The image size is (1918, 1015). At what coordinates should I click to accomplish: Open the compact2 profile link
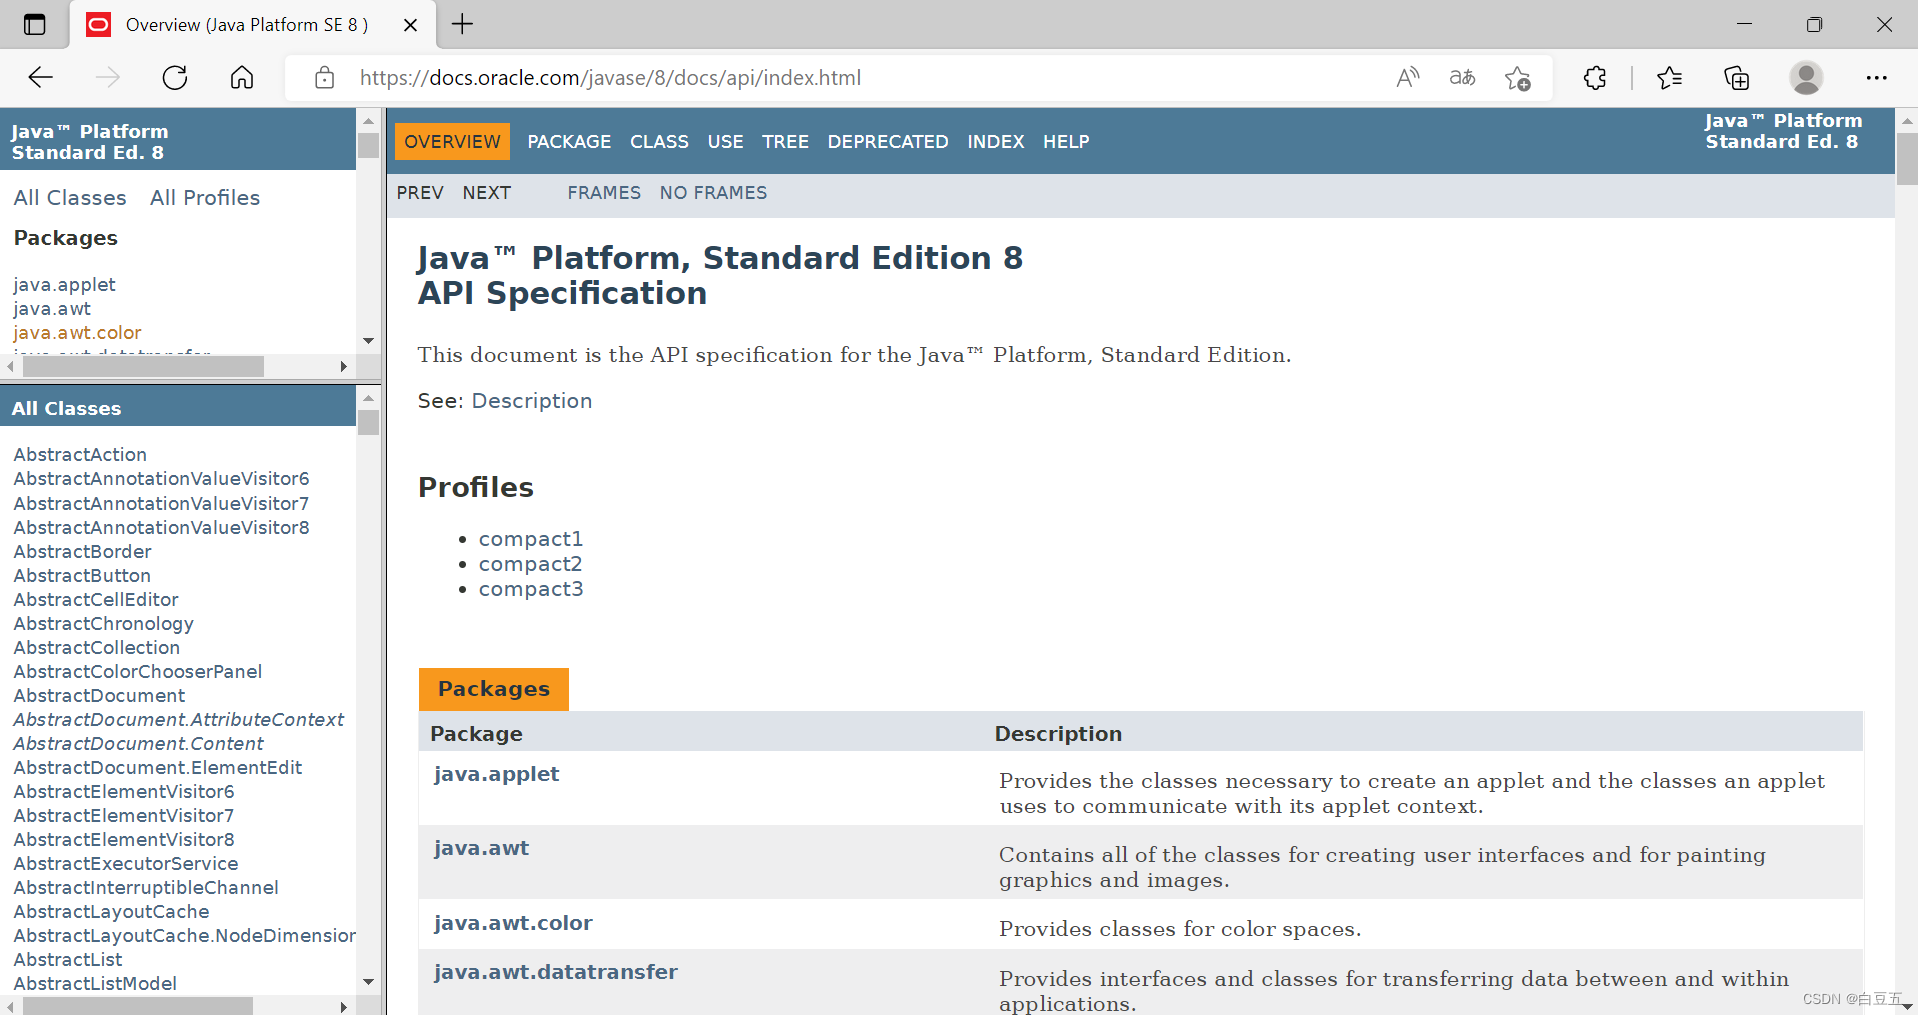pos(531,564)
